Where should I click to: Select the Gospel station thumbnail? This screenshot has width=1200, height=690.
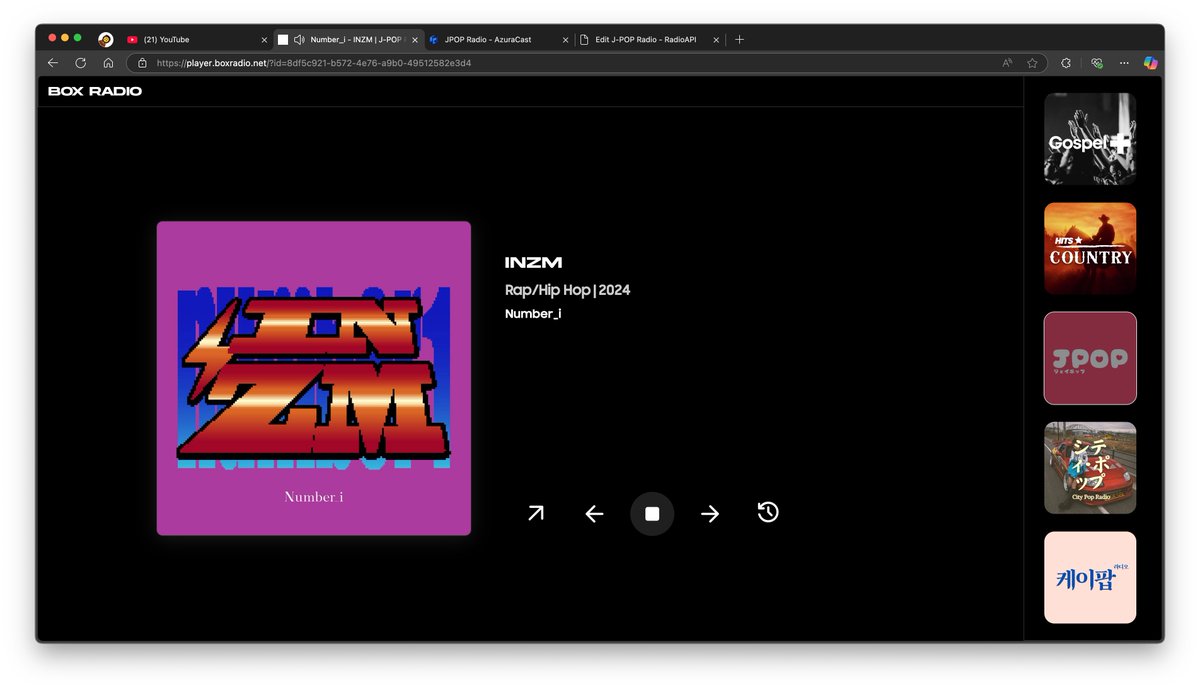[1090, 139]
